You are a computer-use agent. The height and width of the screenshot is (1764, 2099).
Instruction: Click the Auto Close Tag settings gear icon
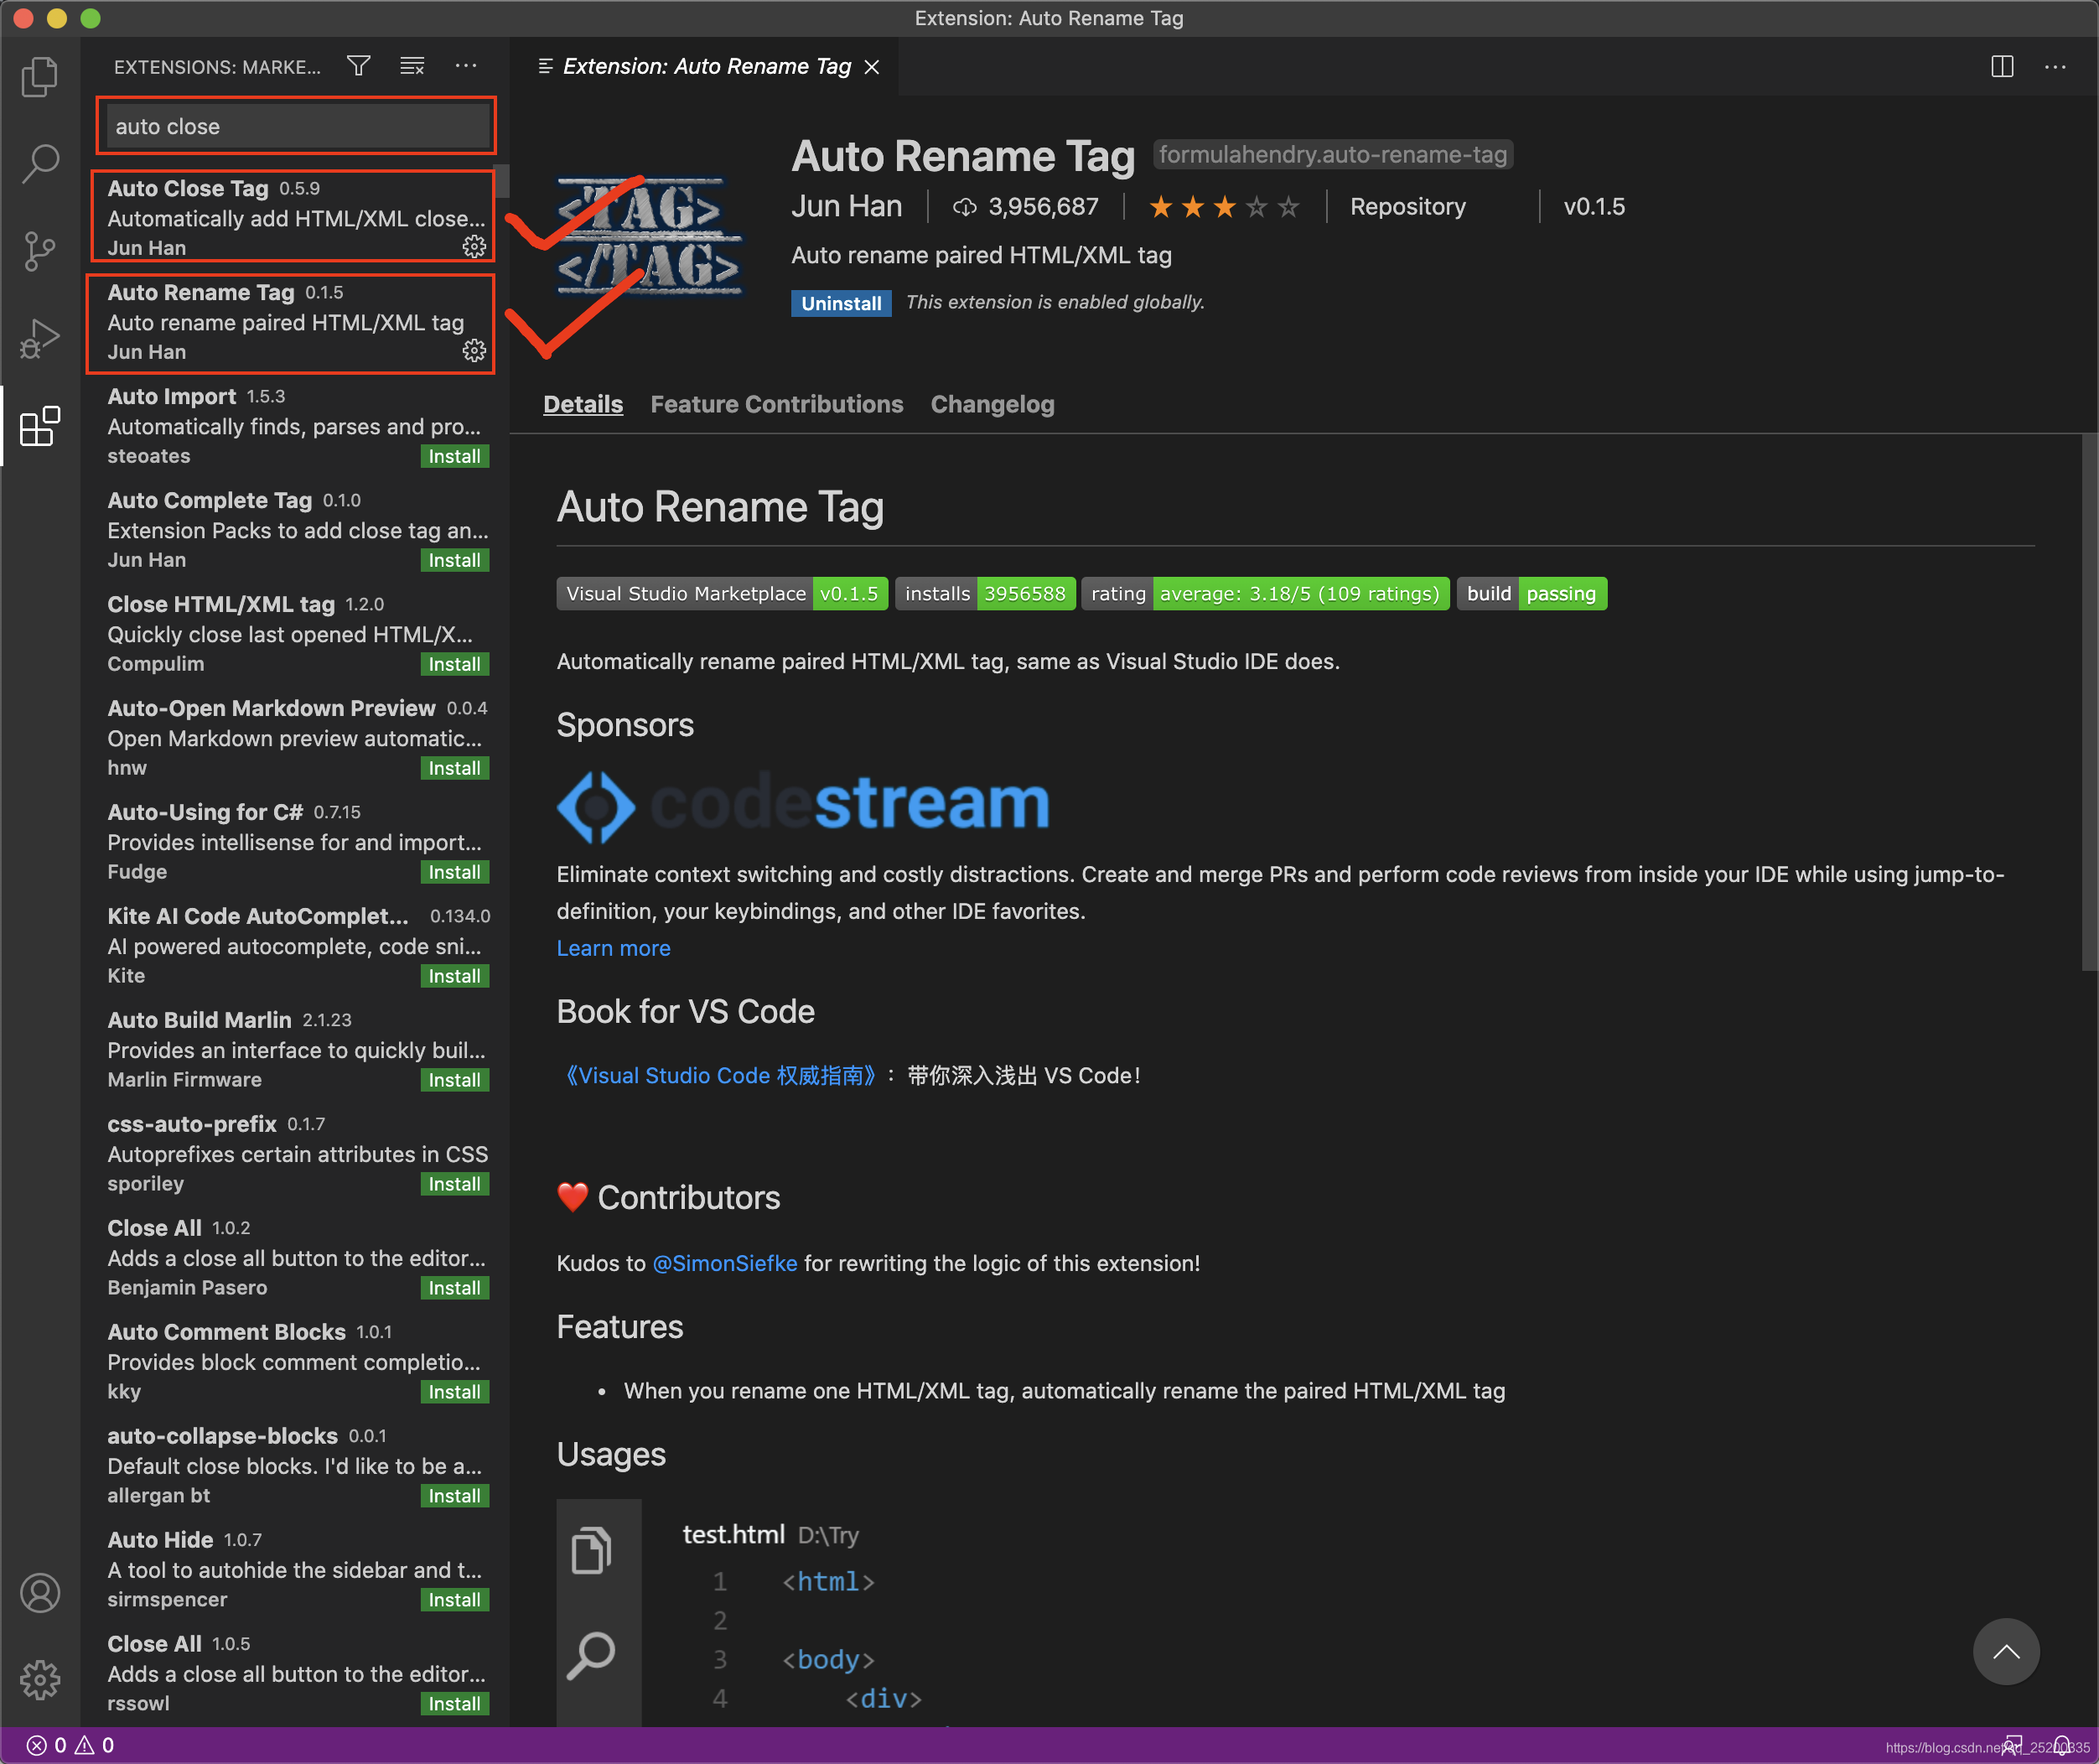[474, 245]
